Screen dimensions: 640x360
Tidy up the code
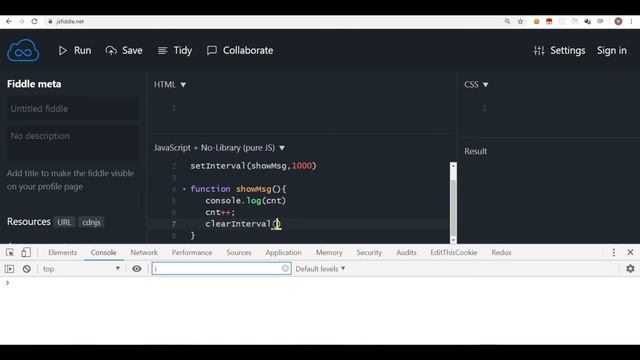coord(175,50)
